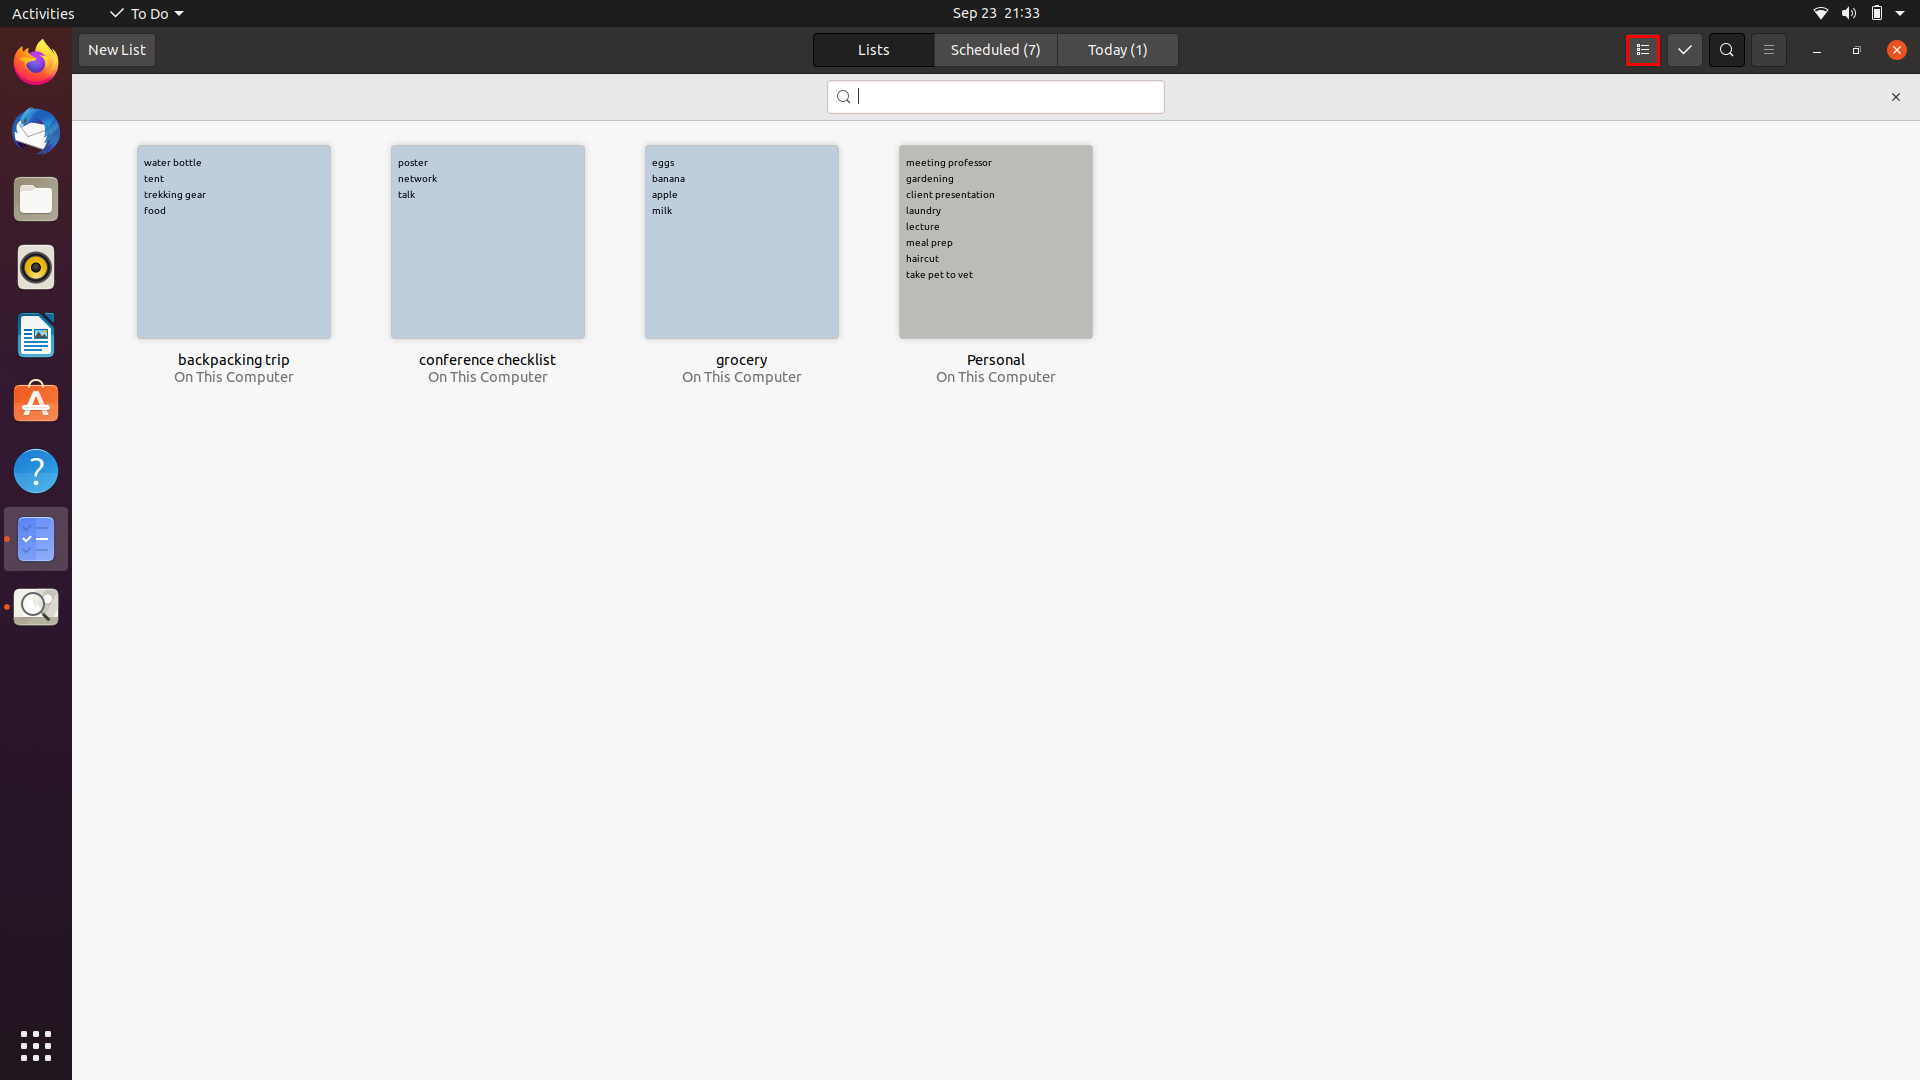
Task: Open the grey Personal list card
Action: tap(995, 242)
